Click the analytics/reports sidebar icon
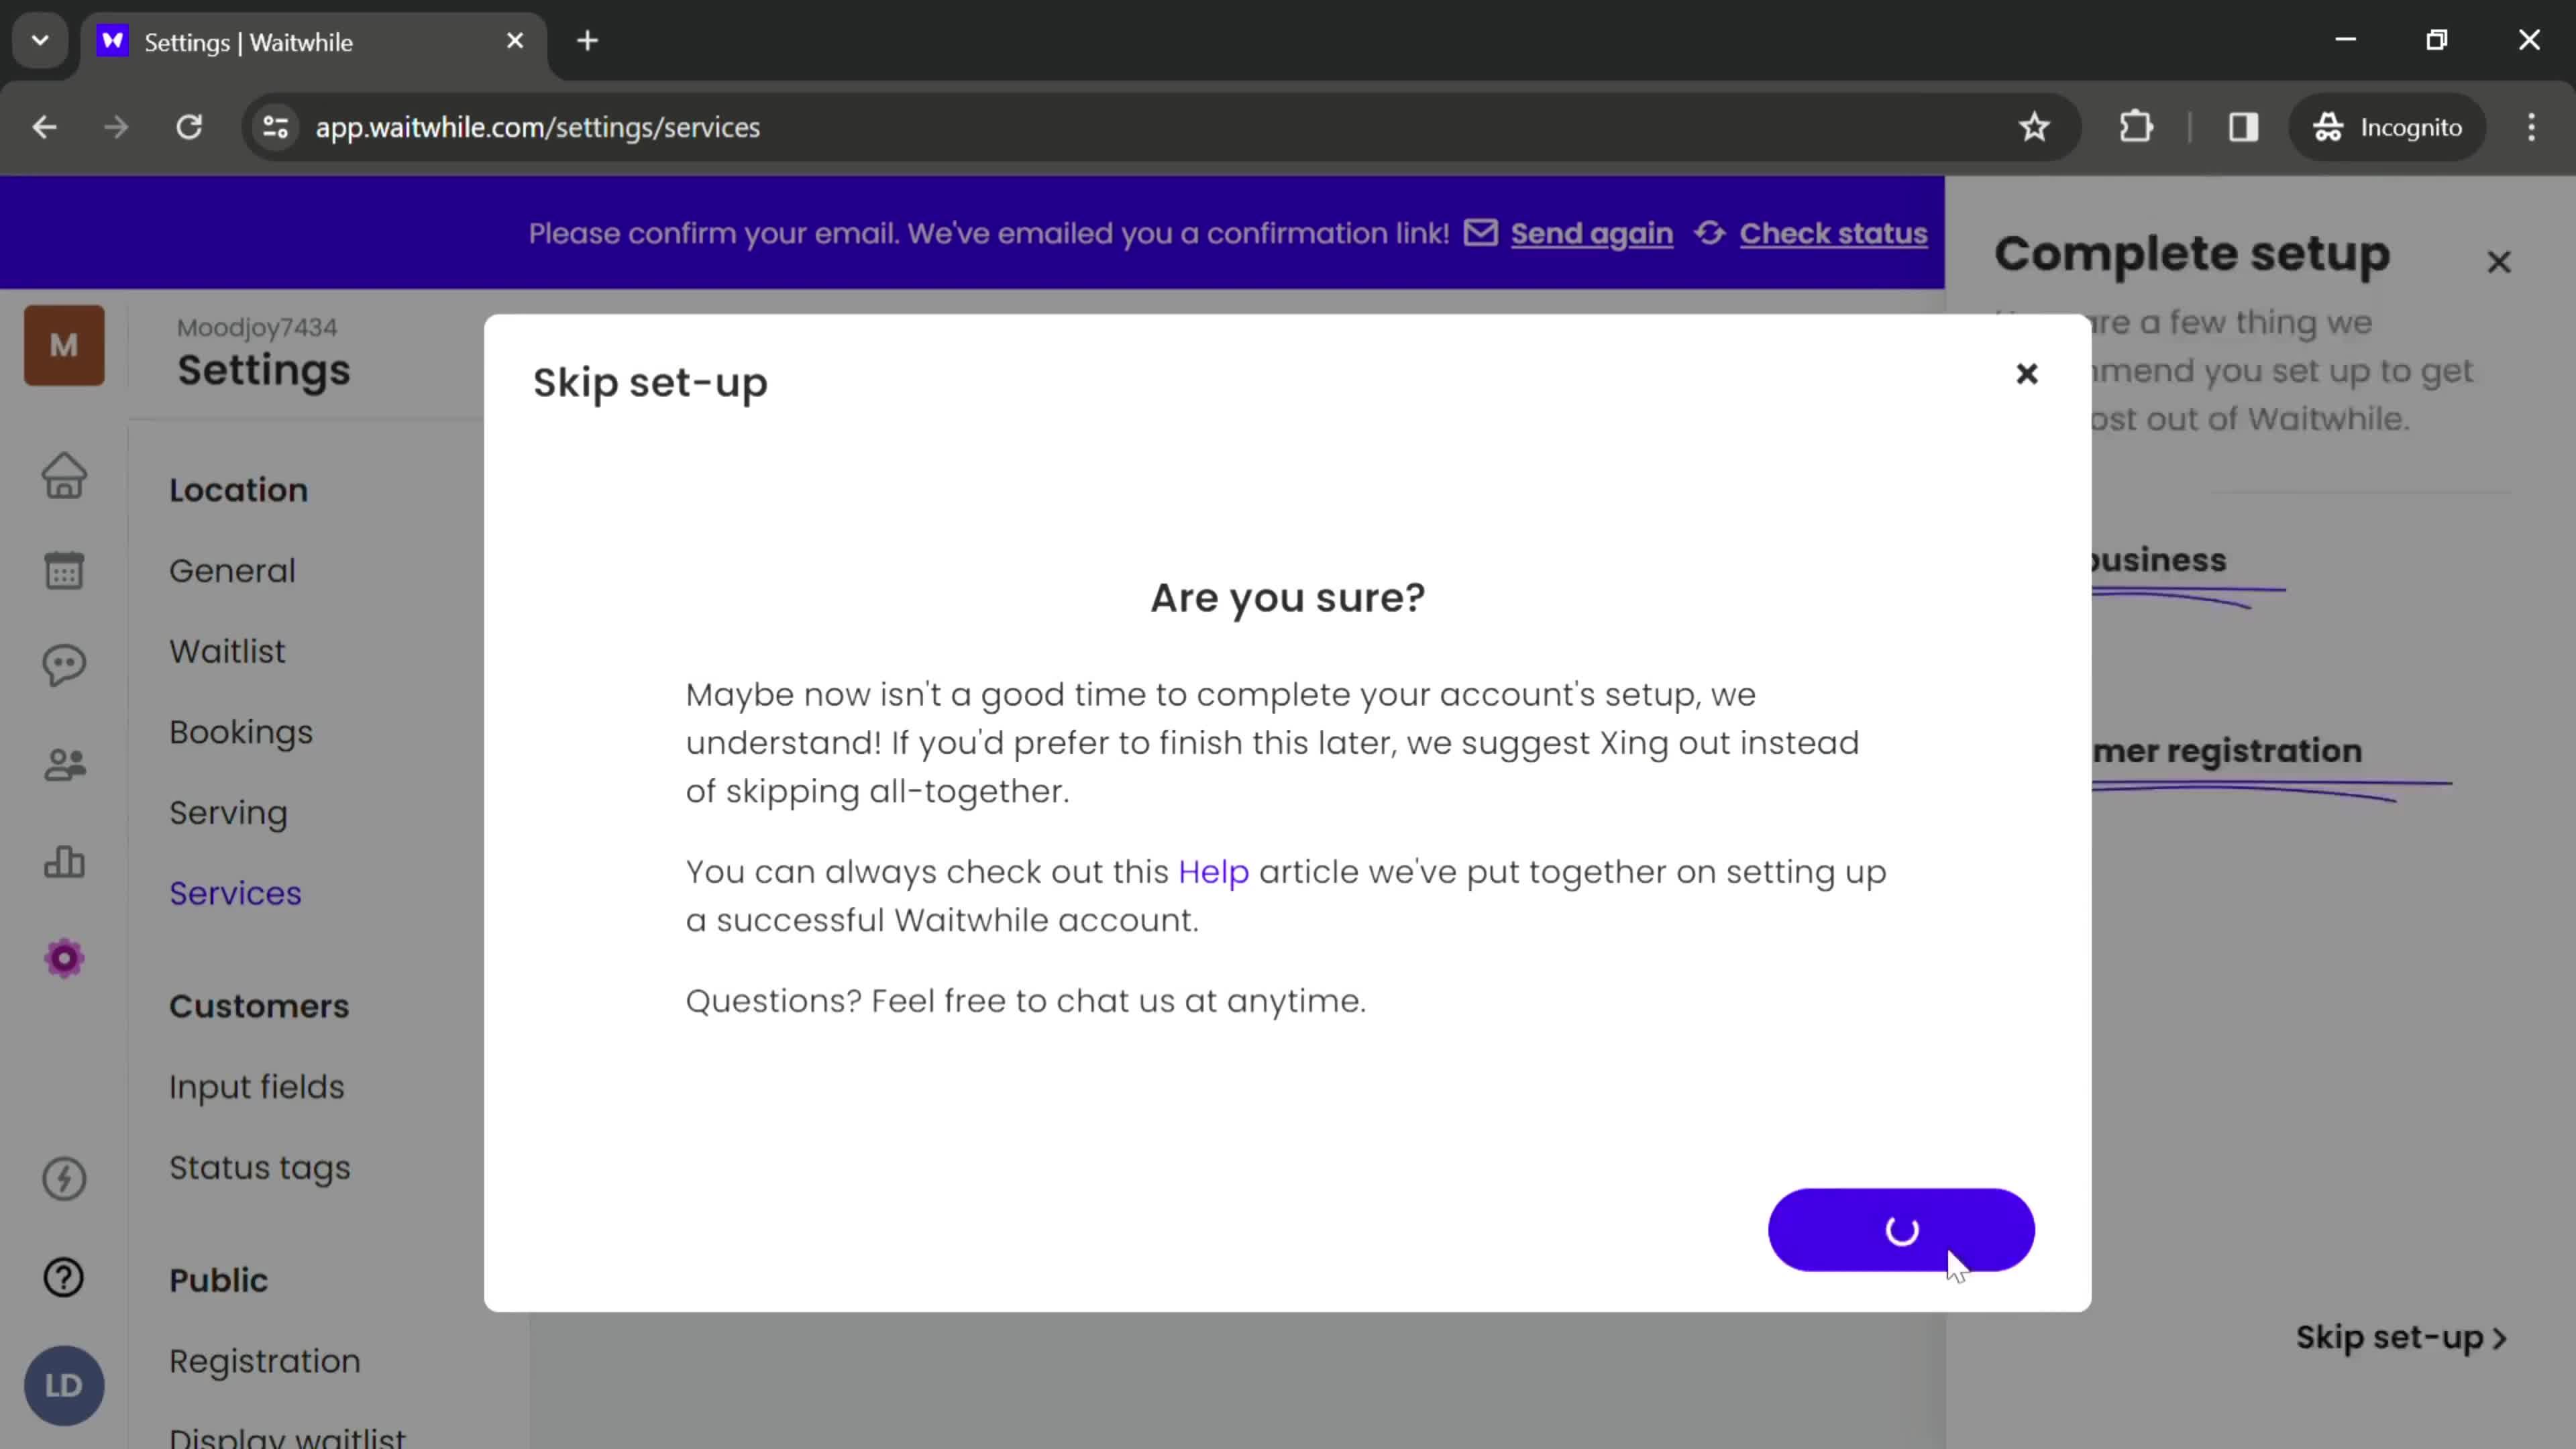 pyautogui.click(x=64, y=861)
